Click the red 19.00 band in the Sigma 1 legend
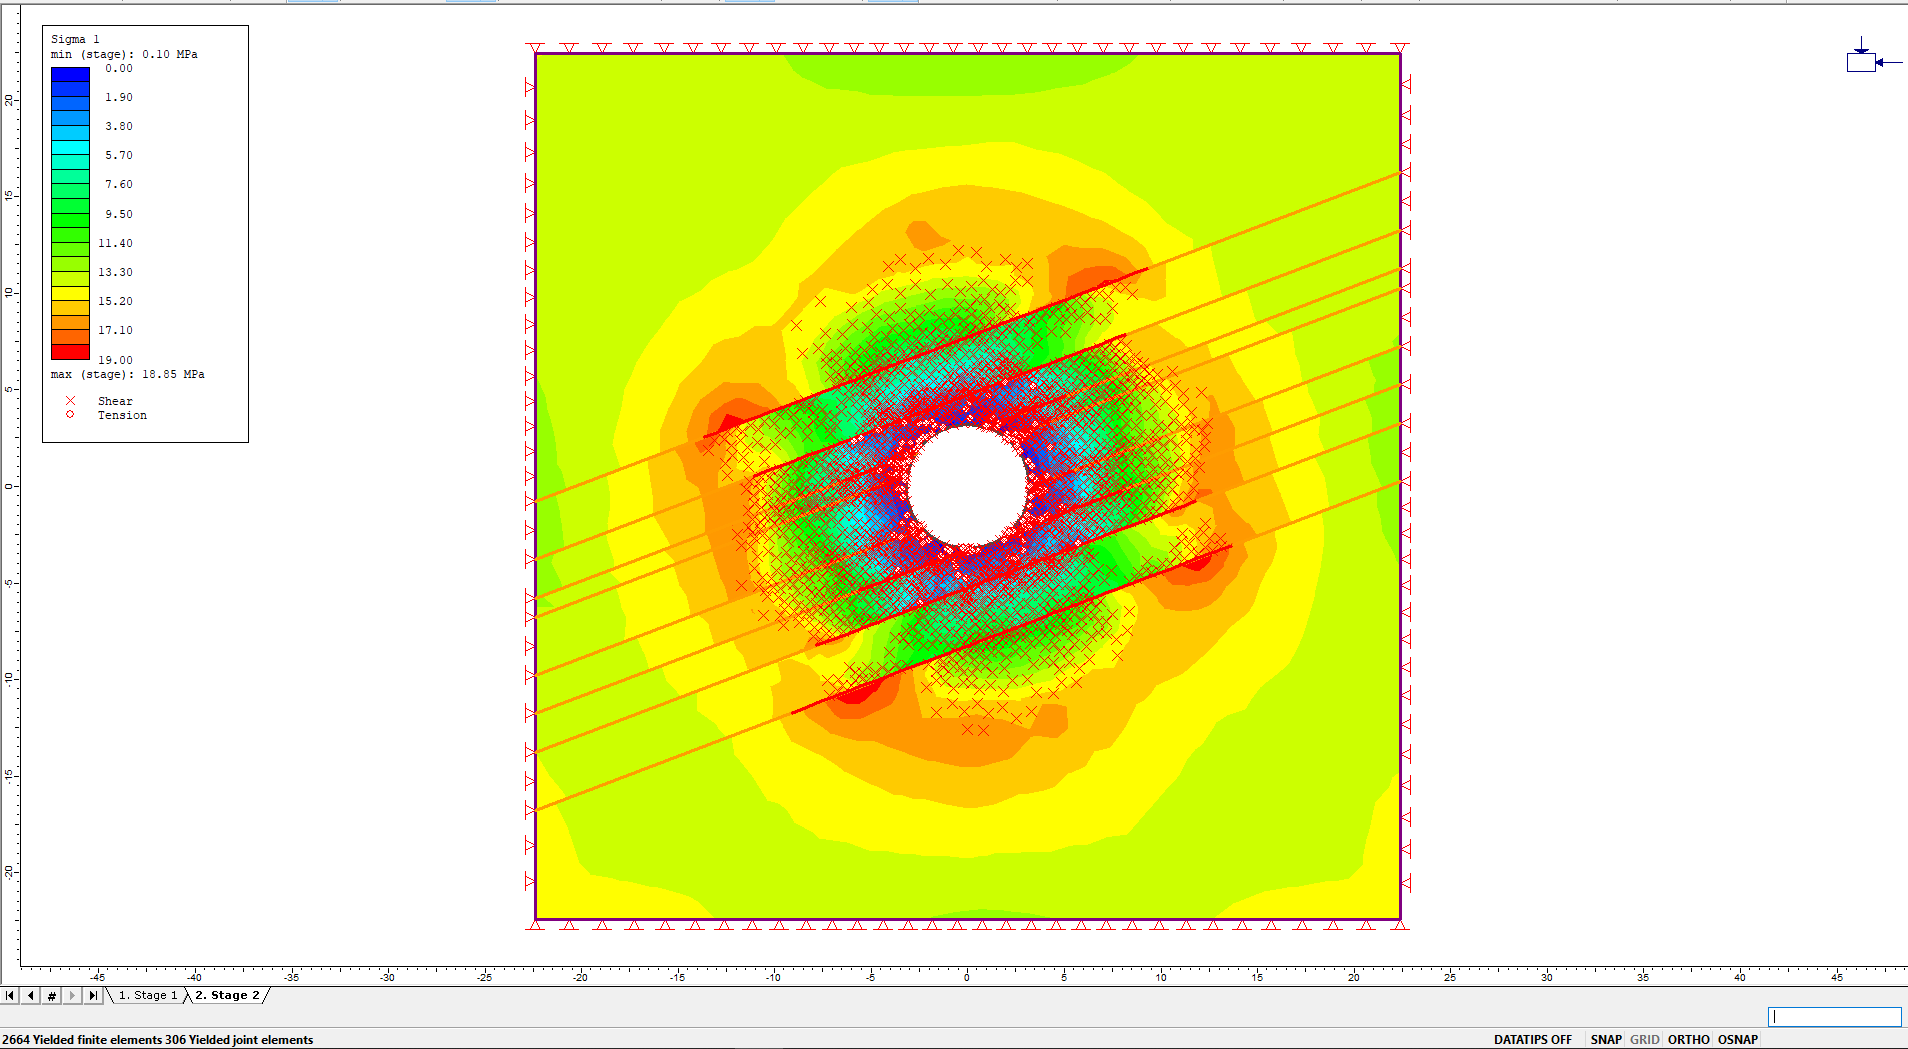1908x1049 pixels. [x=68, y=353]
